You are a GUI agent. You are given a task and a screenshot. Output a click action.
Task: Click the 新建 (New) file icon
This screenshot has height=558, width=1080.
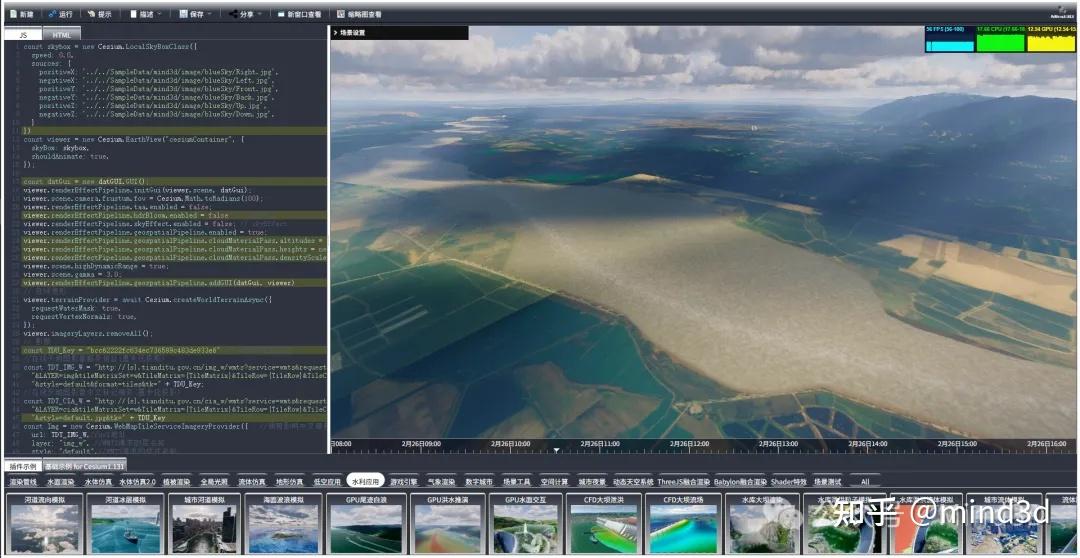pos(12,15)
